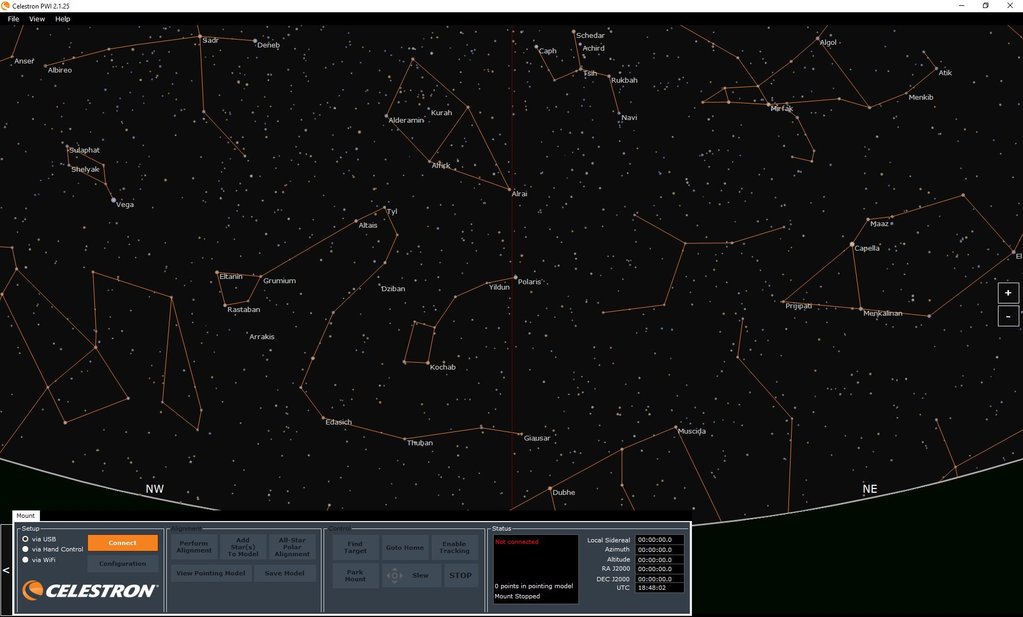The height and width of the screenshot is (617, 1023).
Task: Click the UTC time field
Action: (660, 588)
